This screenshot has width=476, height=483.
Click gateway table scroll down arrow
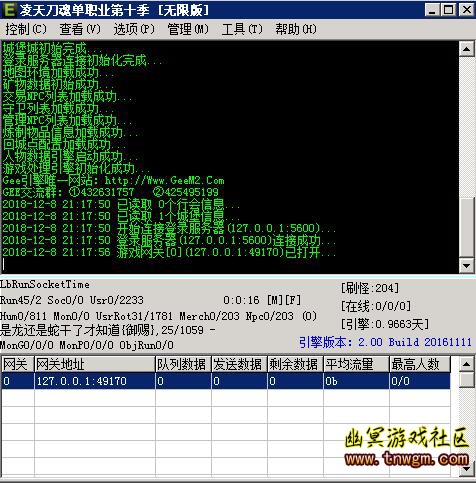pyautogui.click(x=466, y=469)
